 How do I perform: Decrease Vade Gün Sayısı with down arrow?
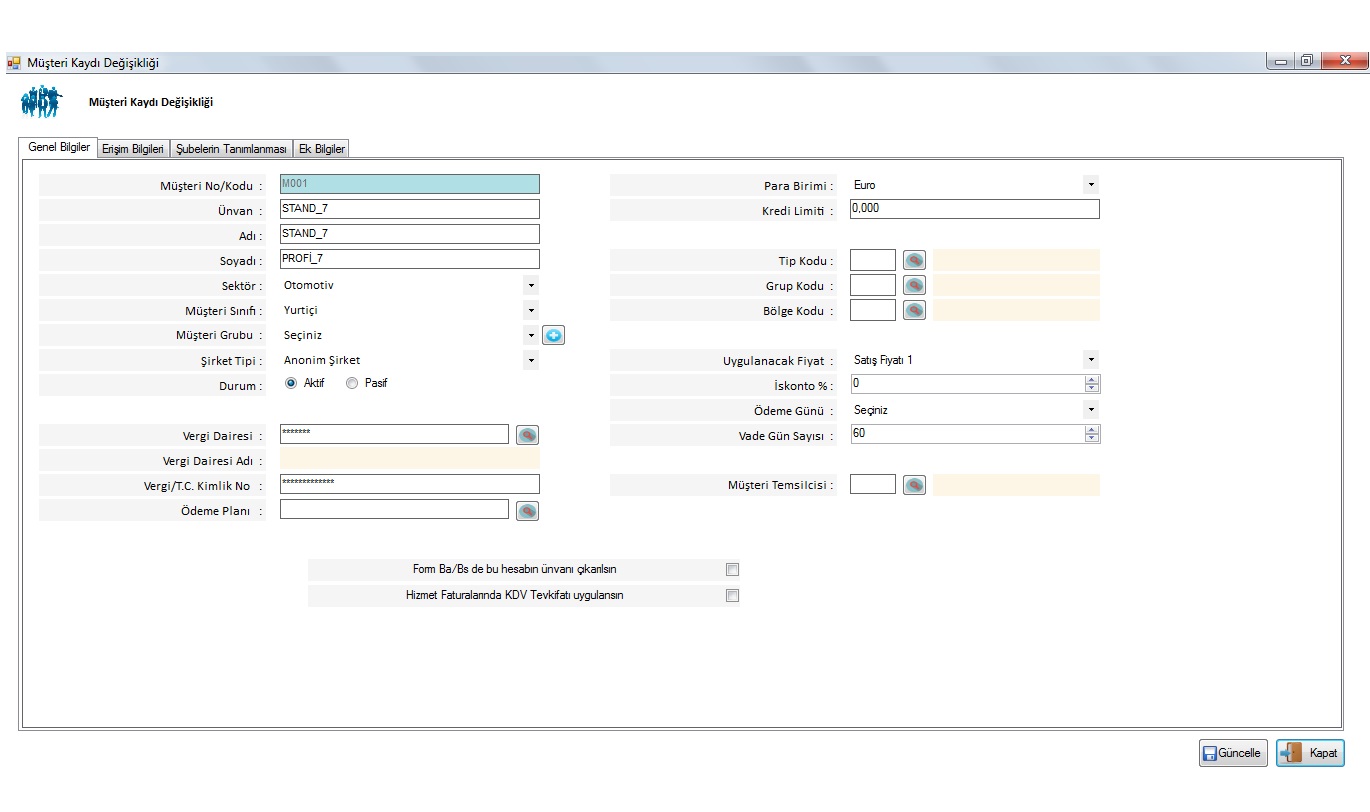pyautogui.click(x=1092, y=439)
